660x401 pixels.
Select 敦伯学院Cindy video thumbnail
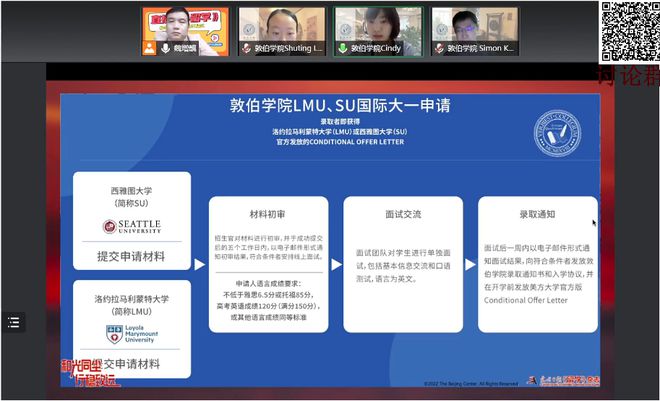[x=378, y=32]
